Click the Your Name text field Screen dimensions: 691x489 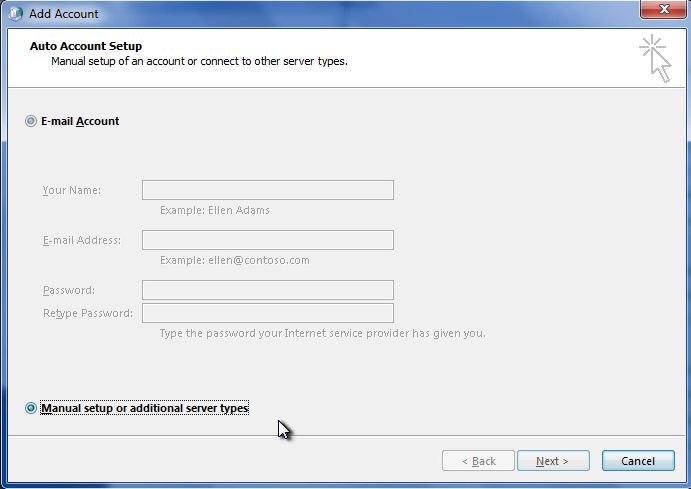[x=267, y=190]
